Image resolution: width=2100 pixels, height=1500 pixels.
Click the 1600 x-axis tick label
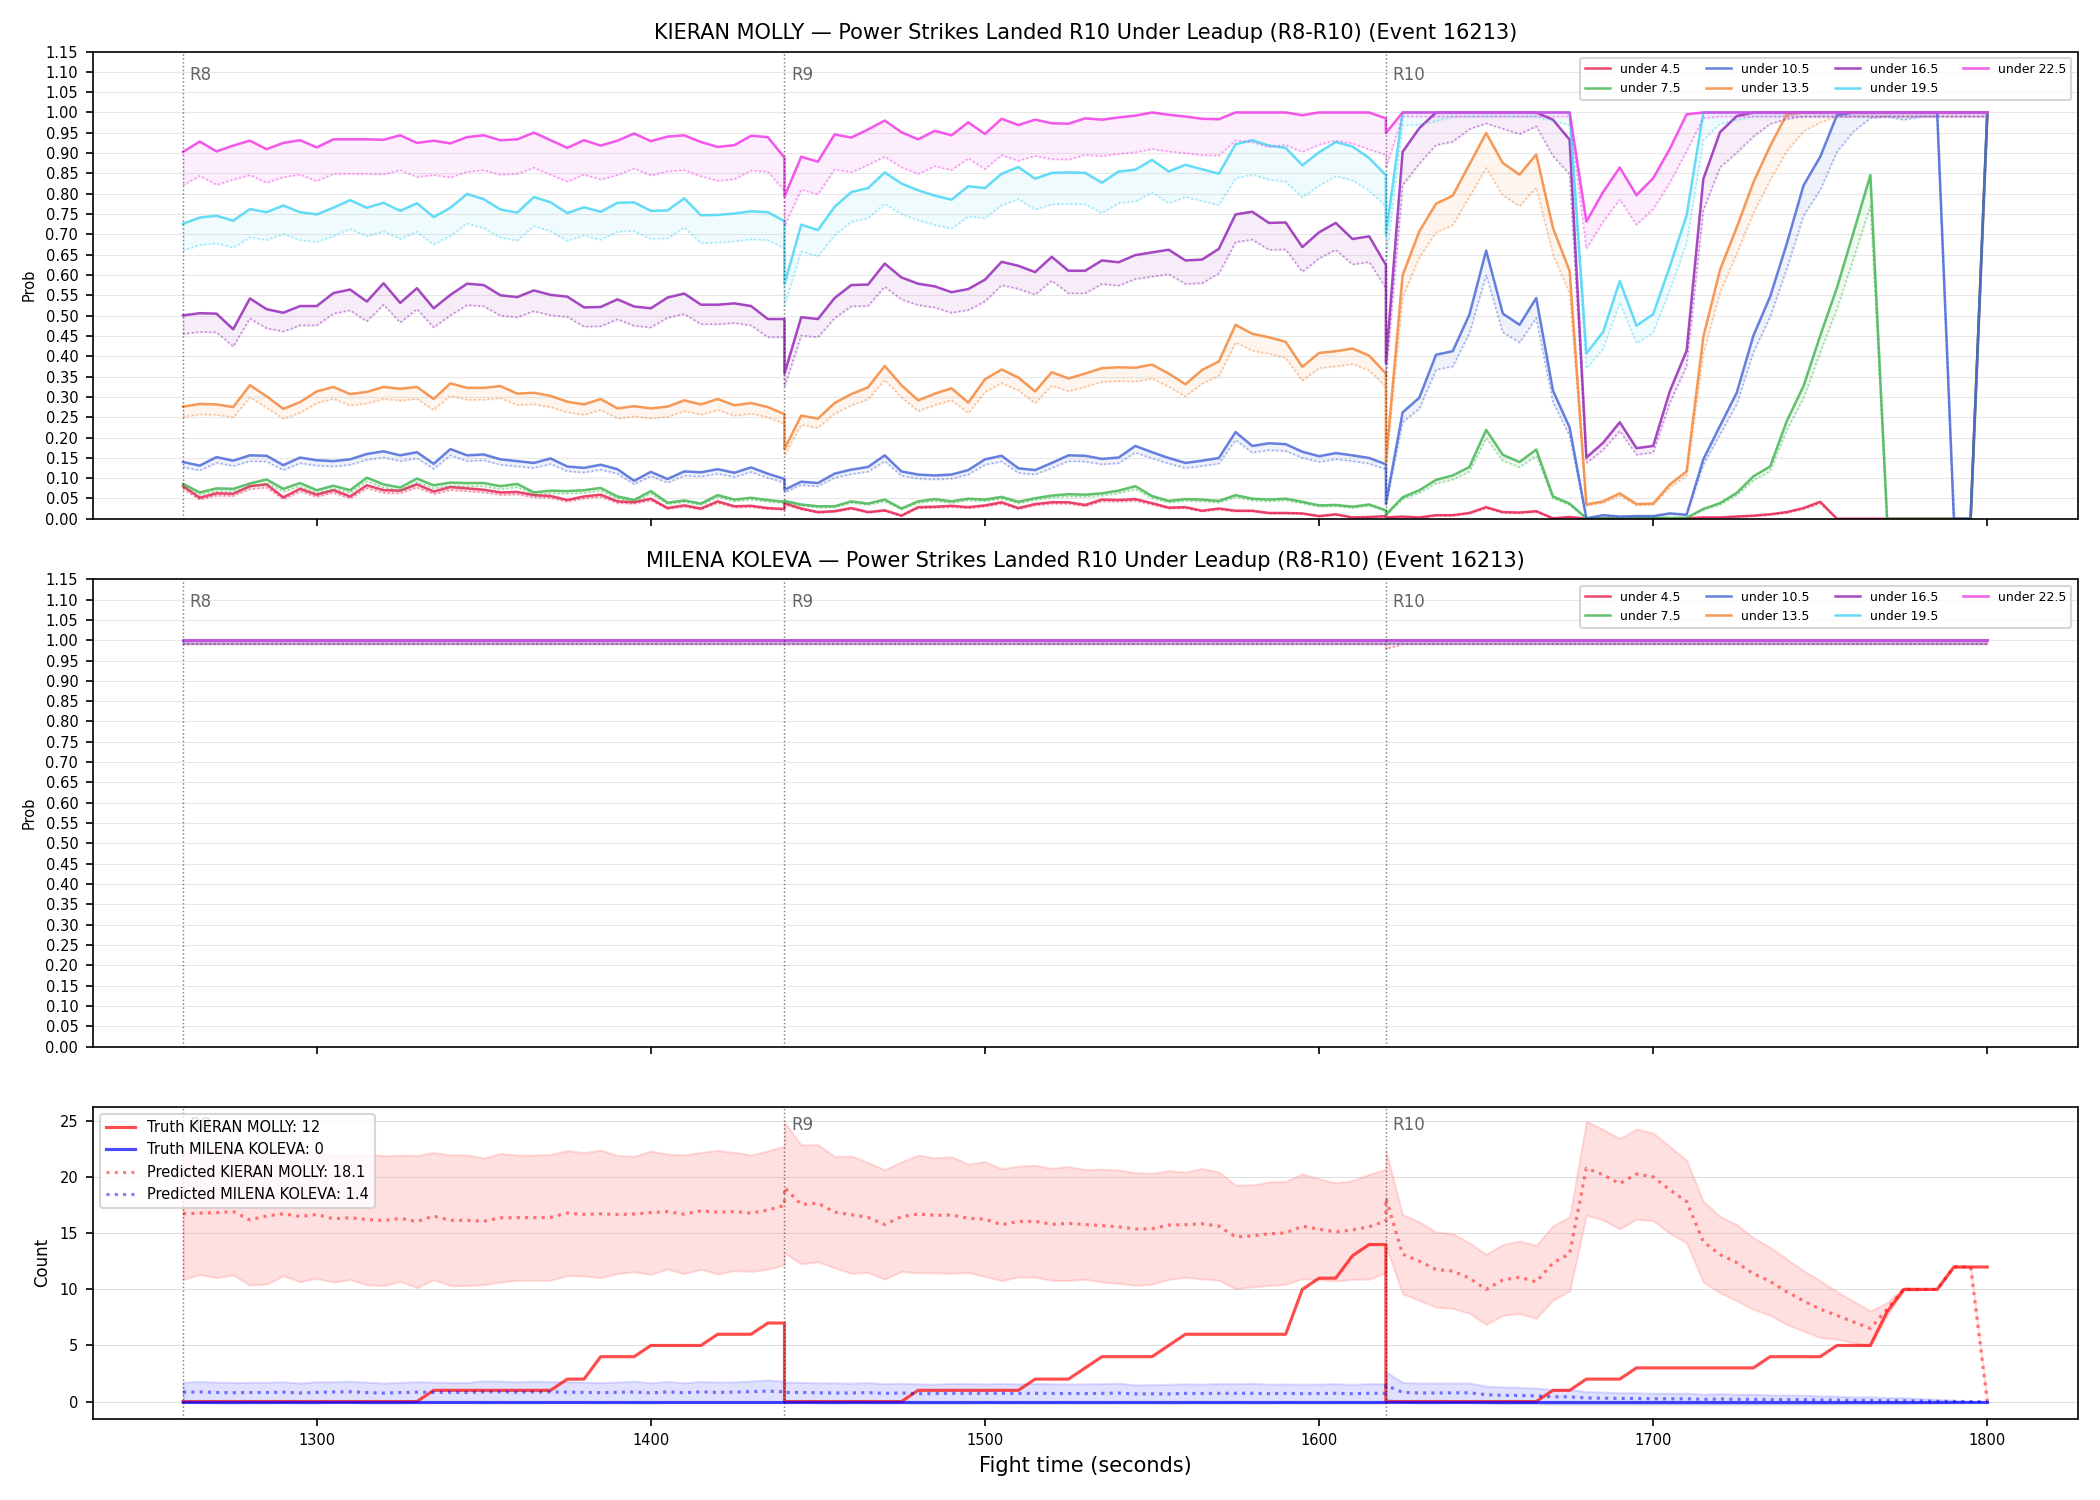[x=1319, y=1438]
